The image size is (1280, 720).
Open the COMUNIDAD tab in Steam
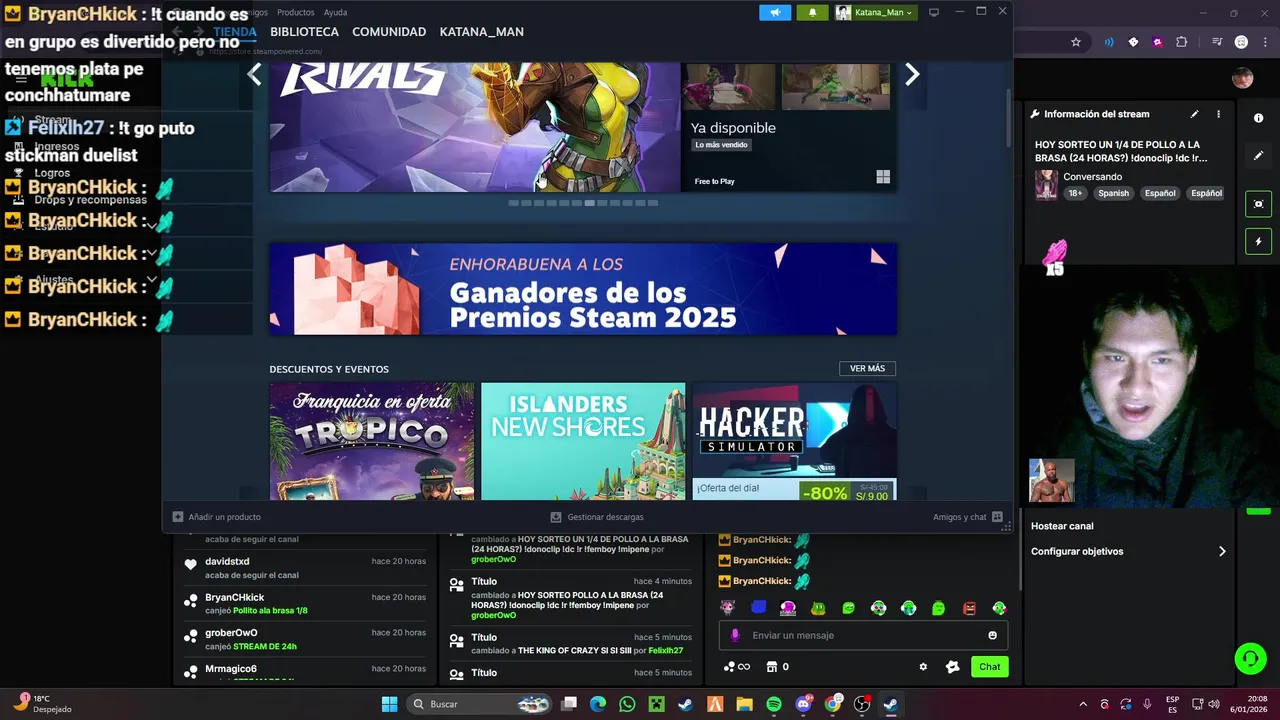389,32
